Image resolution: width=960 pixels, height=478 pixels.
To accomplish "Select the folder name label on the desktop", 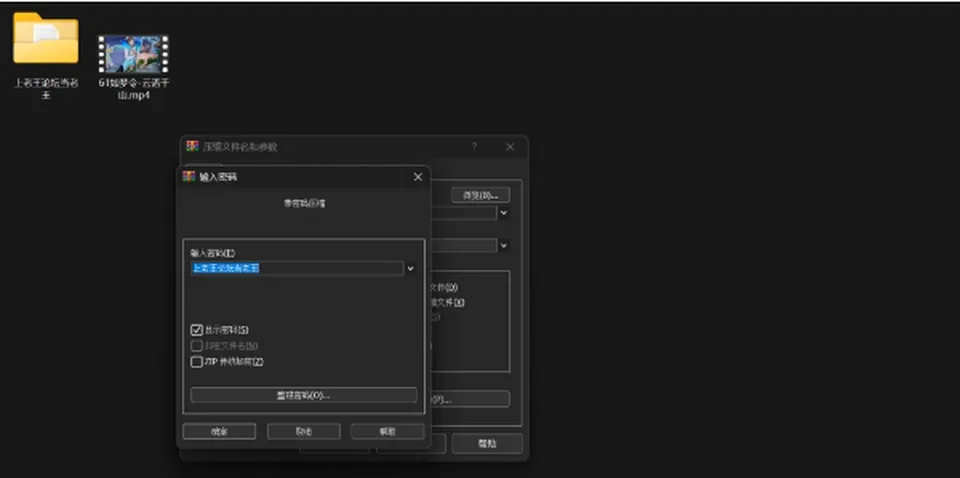I will (x=46, y=88).
